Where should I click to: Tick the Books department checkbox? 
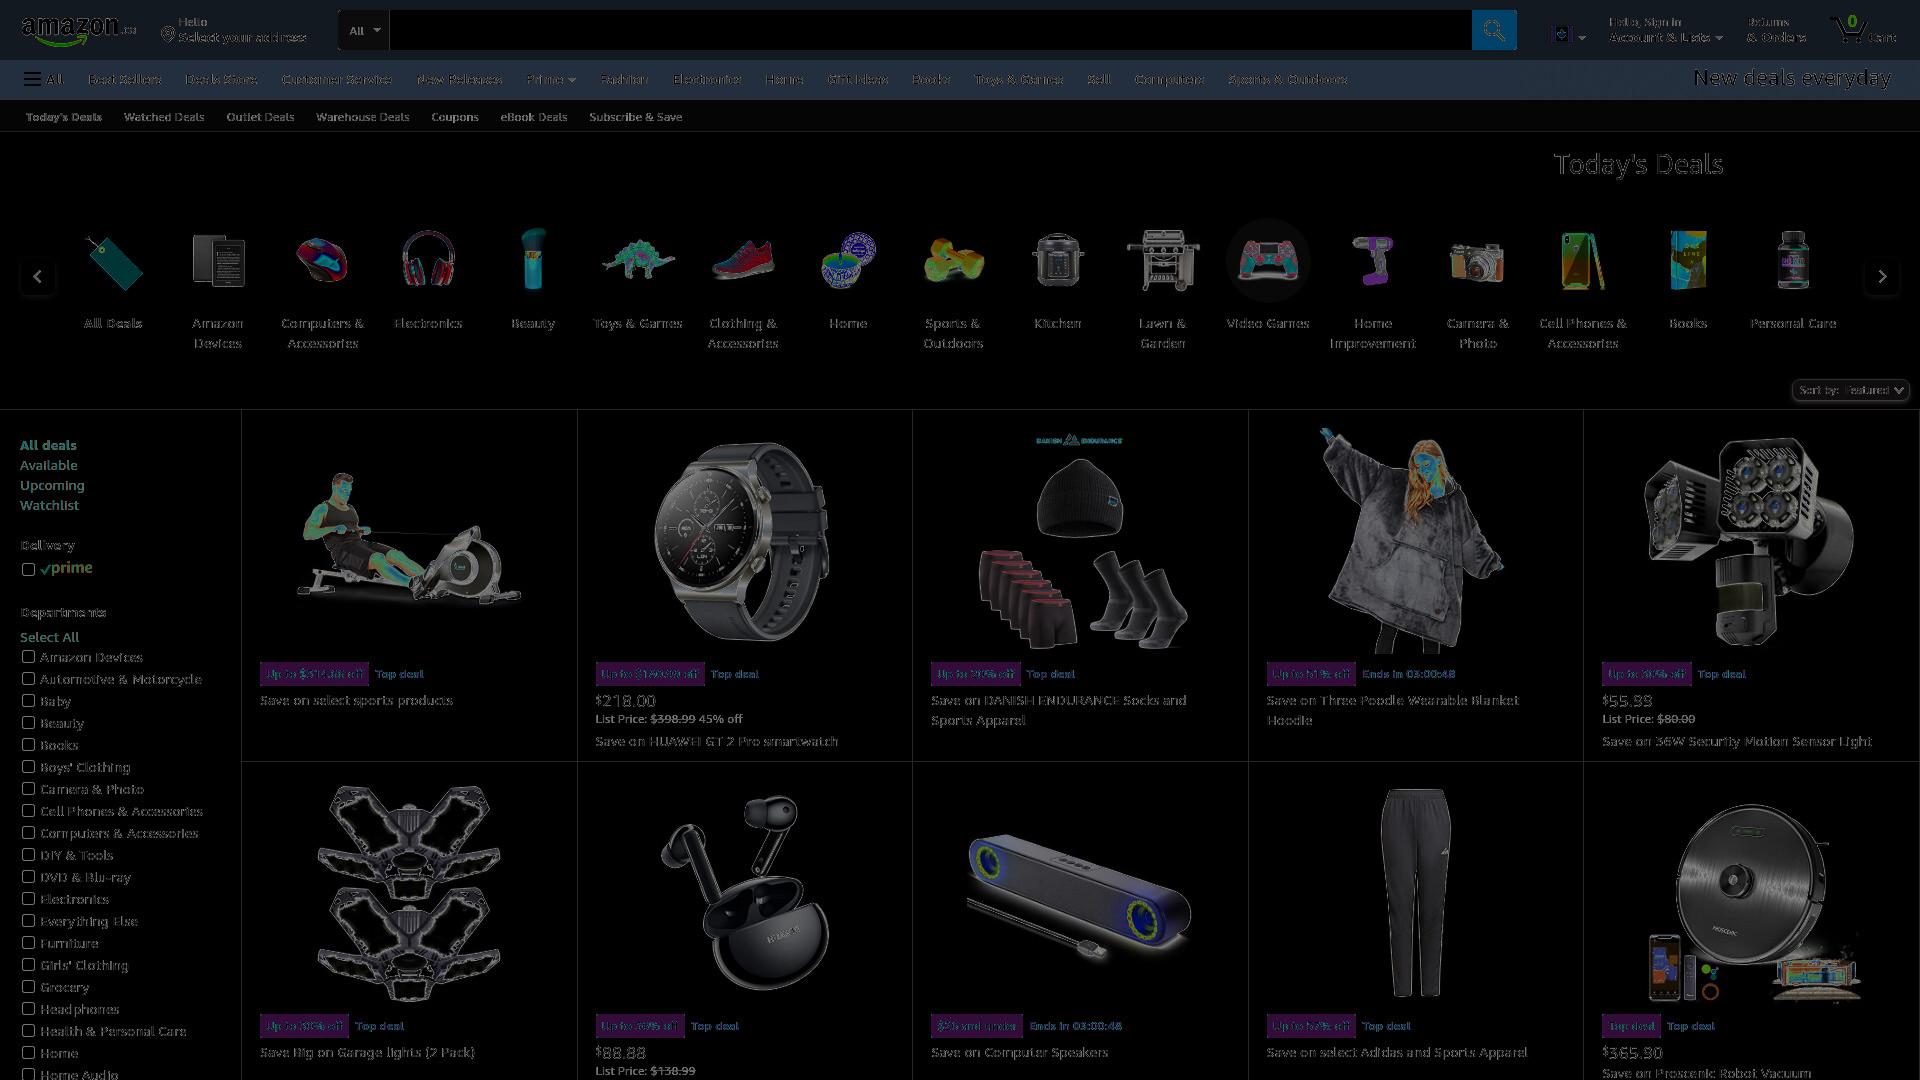28,745
